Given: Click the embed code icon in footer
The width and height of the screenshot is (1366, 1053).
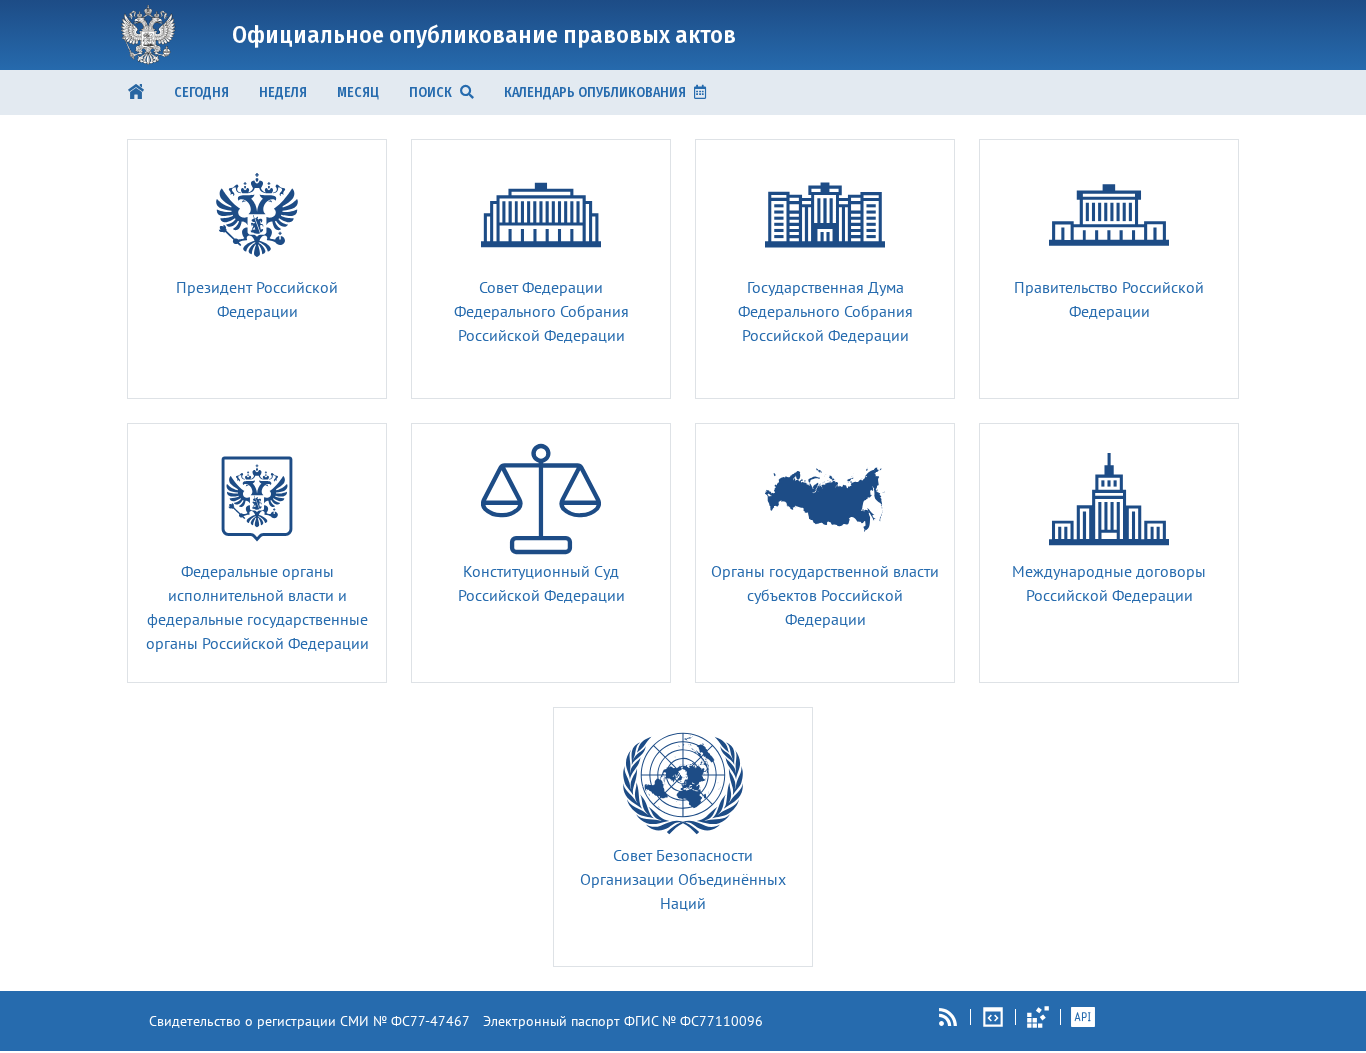Looking at the screenshot, I should pos(993,1017).
